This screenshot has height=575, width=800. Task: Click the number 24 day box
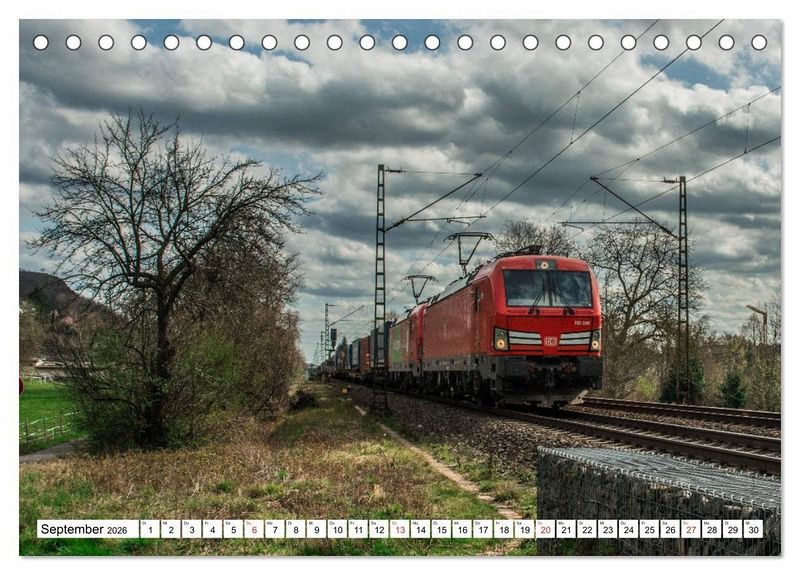point(629,529)
